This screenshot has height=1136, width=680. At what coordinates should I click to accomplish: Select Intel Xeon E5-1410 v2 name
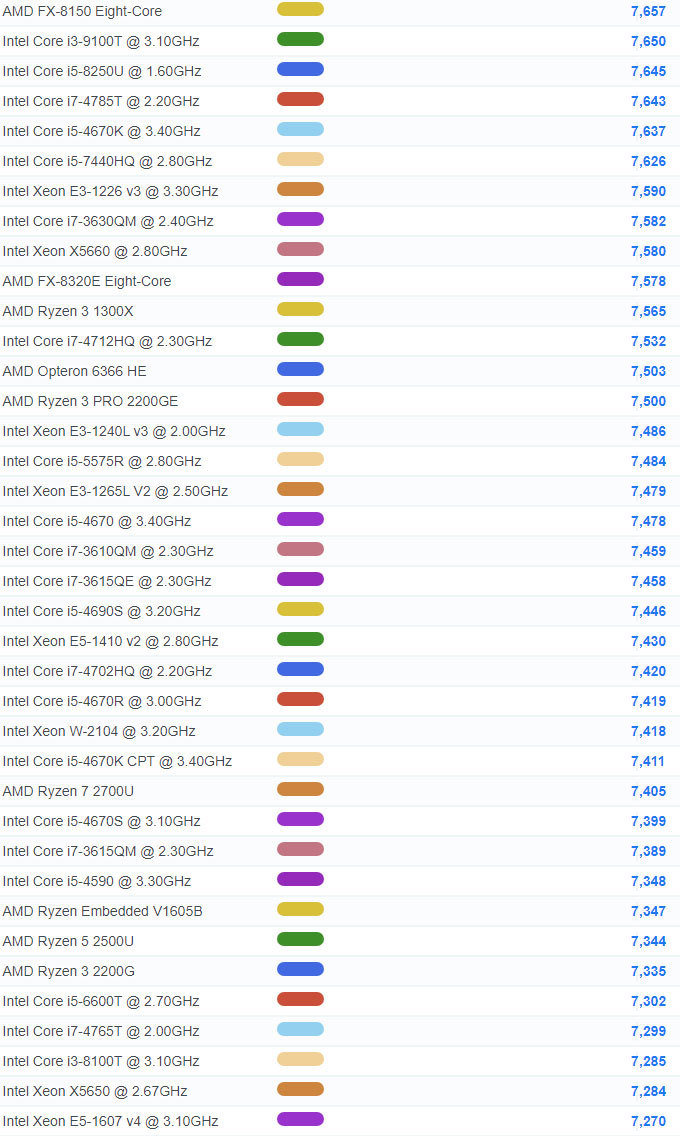coord(110,641)
